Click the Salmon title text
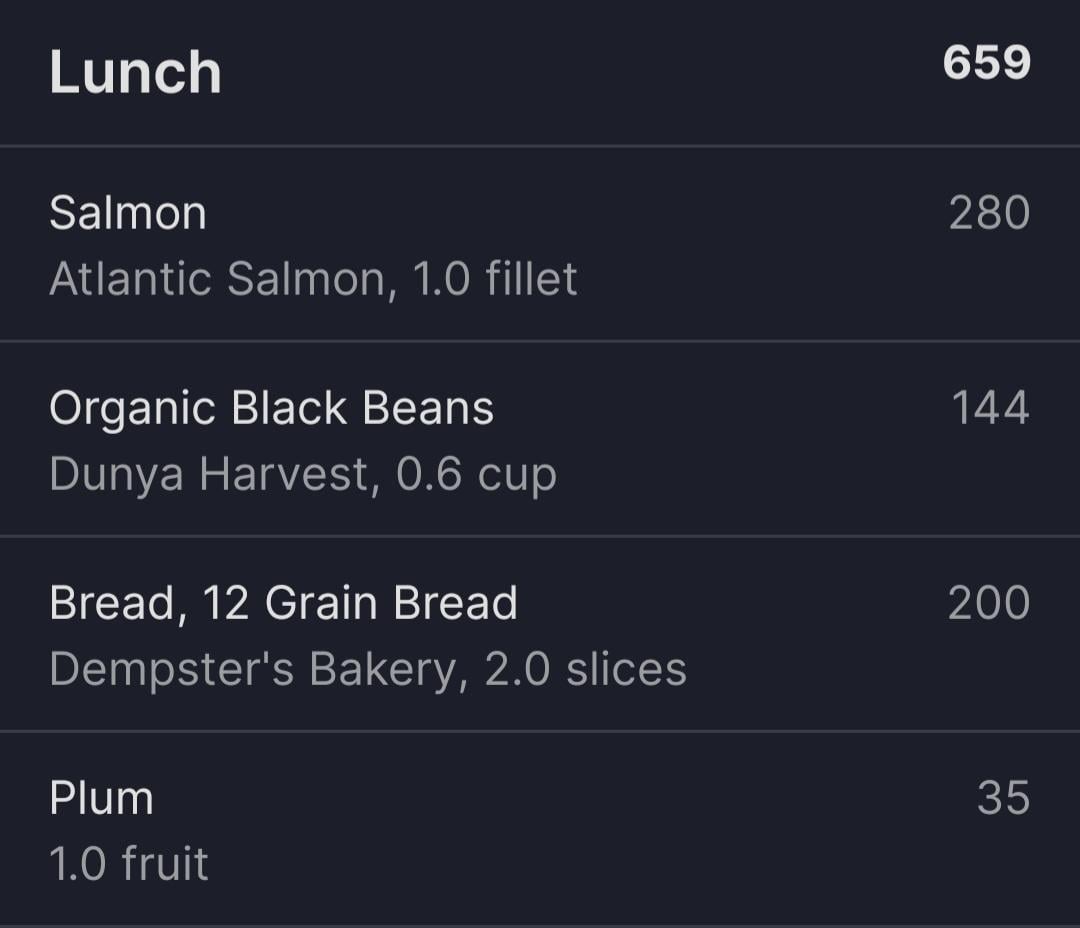The image size is (1080, 928). point(128,212)
